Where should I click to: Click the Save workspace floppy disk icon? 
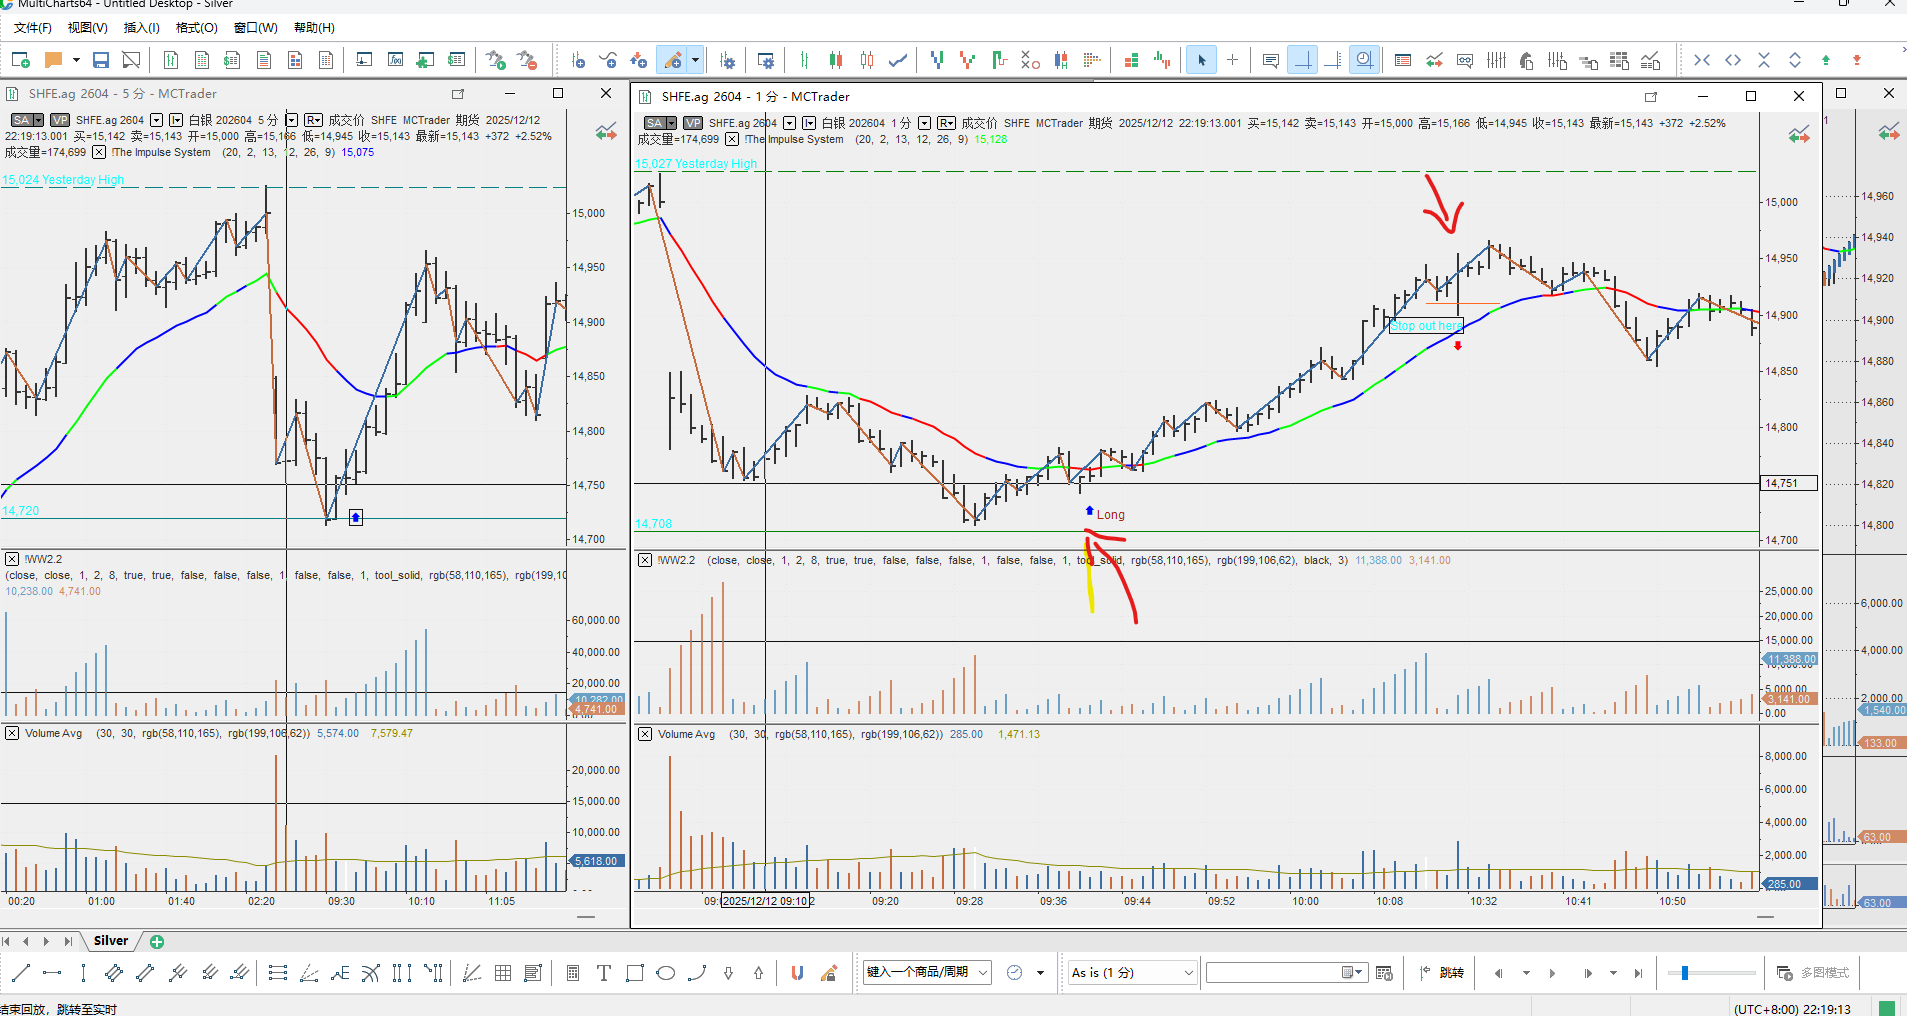click(x=101, y=60)
